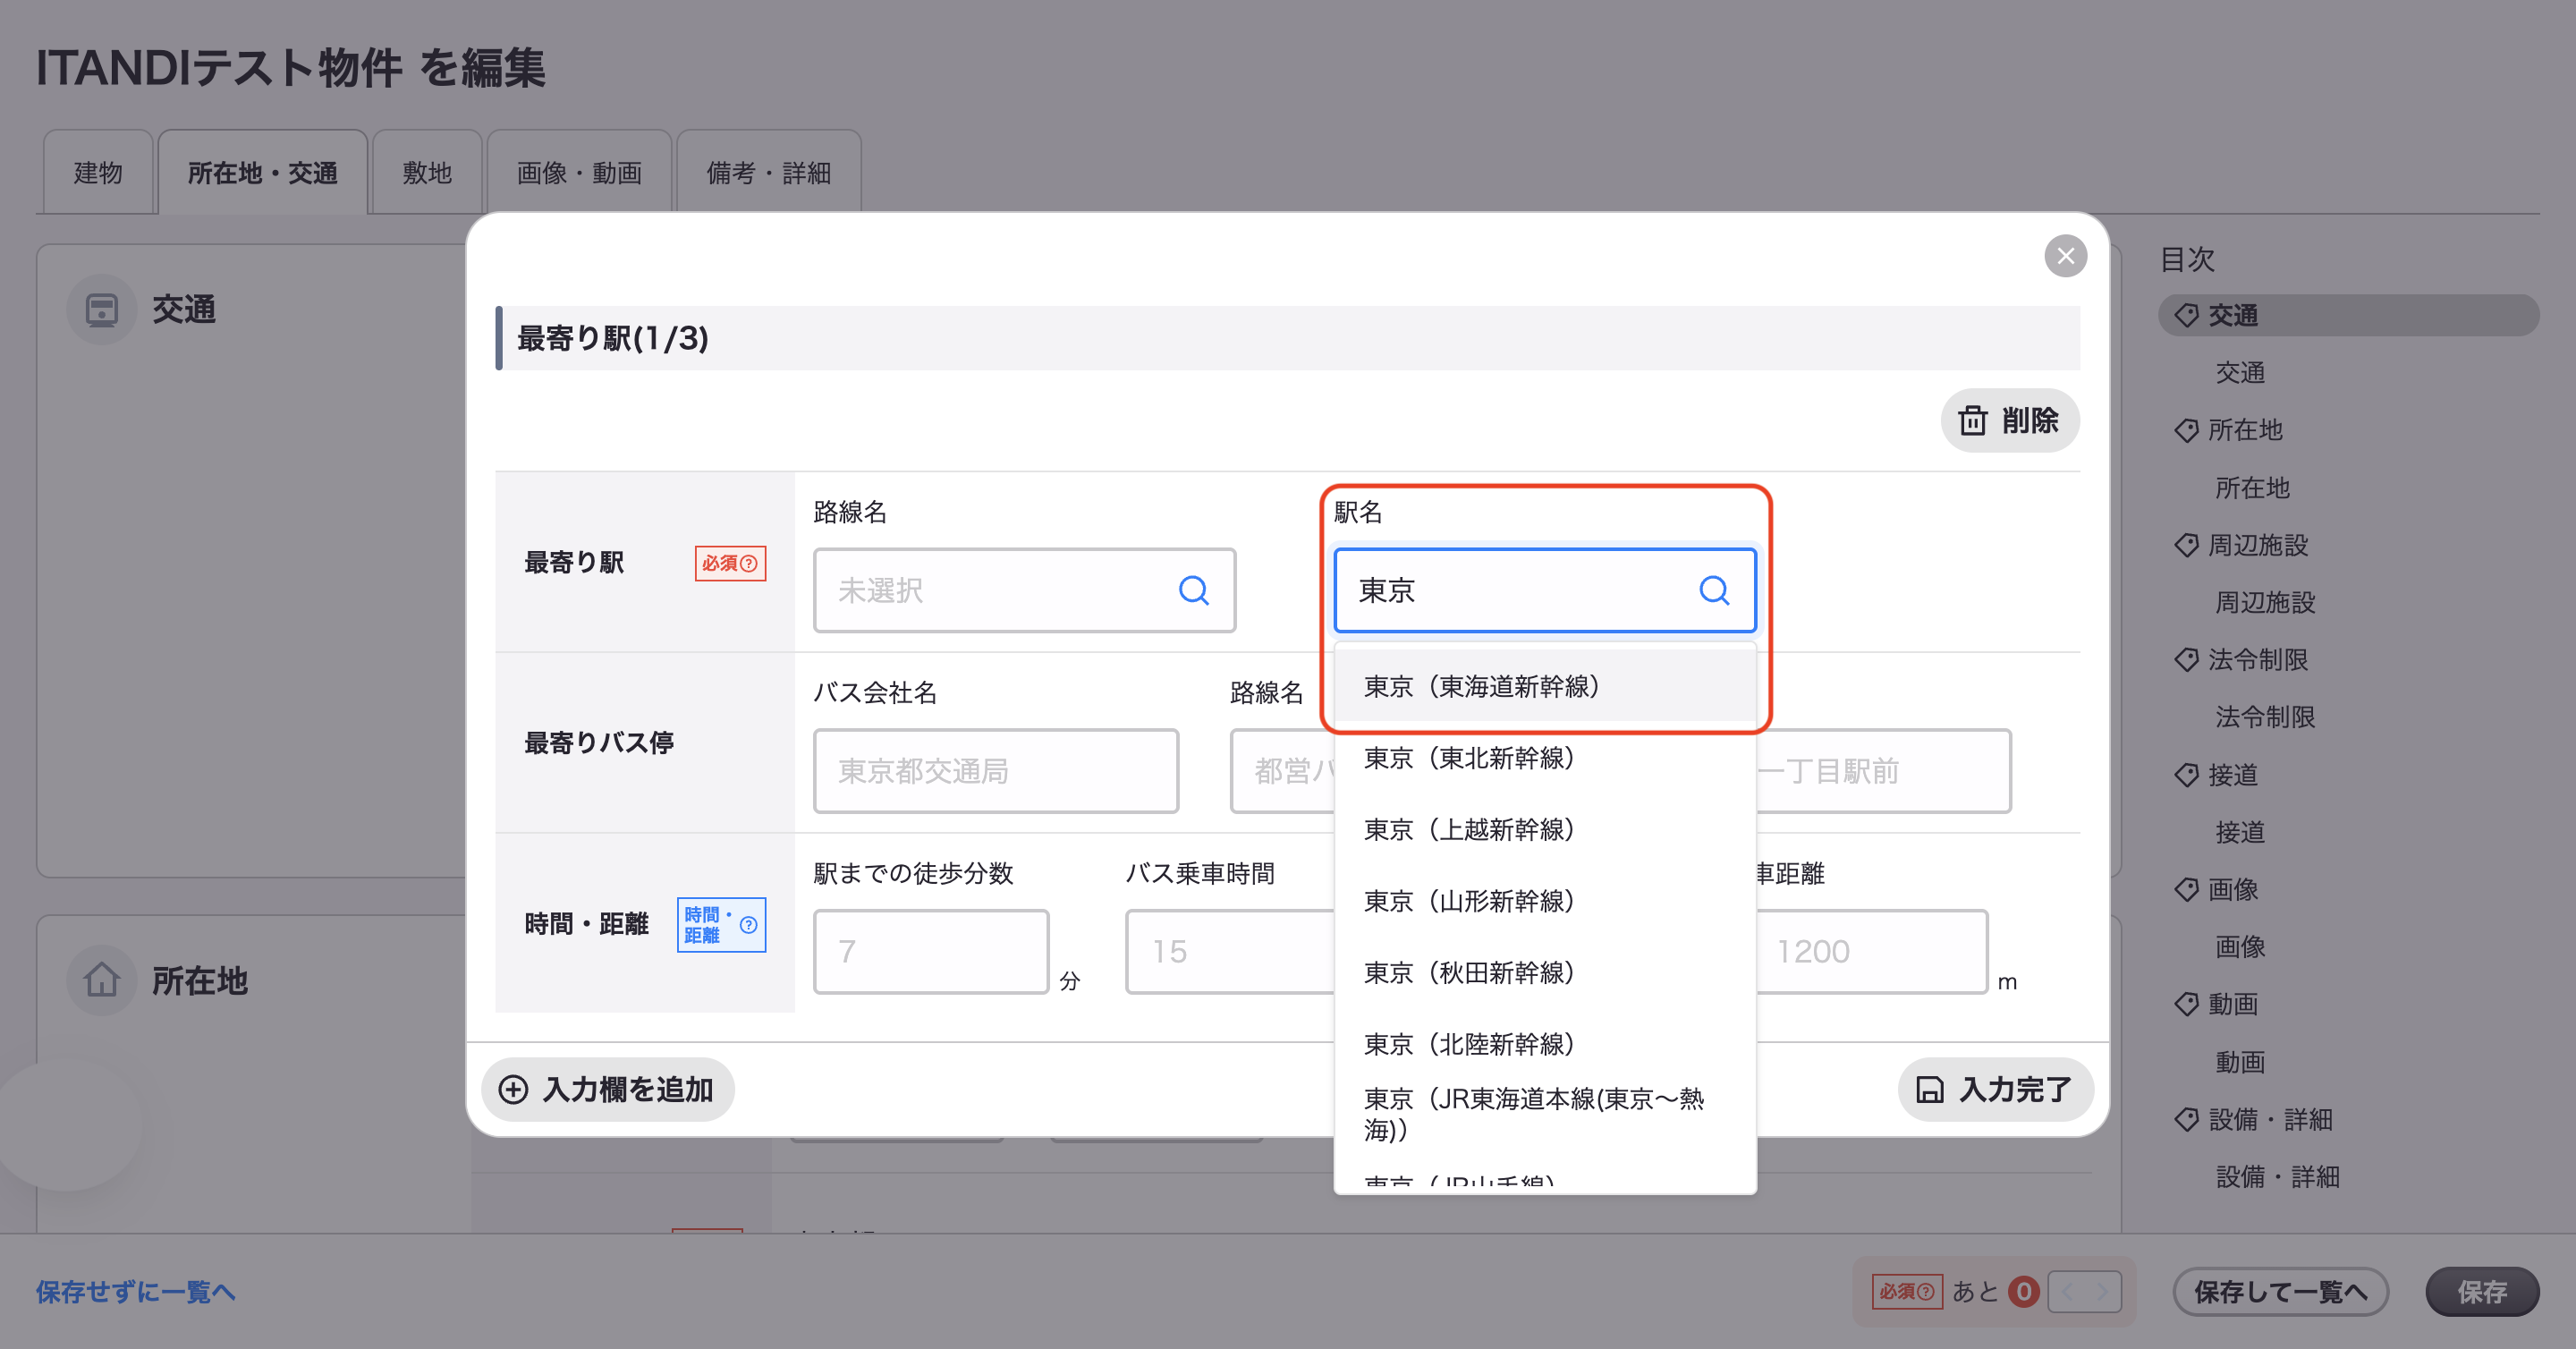Click the 駅名 field containing 東京

(x=1545, y=590)
